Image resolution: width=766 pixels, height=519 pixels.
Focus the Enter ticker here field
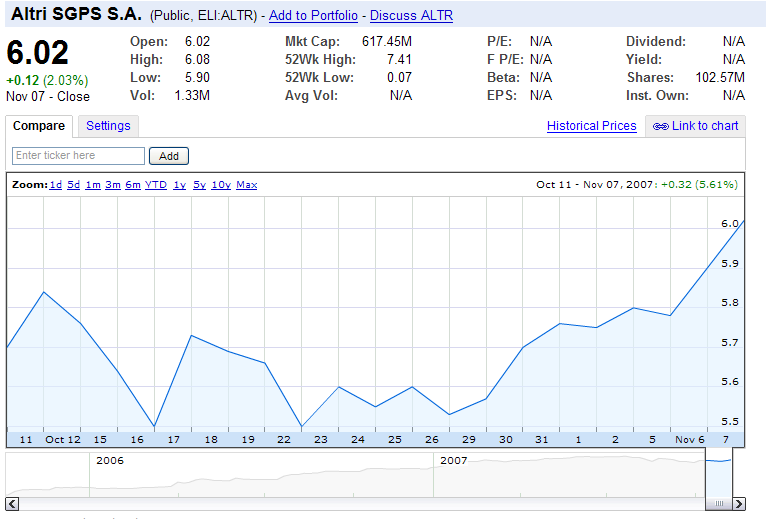78,156
